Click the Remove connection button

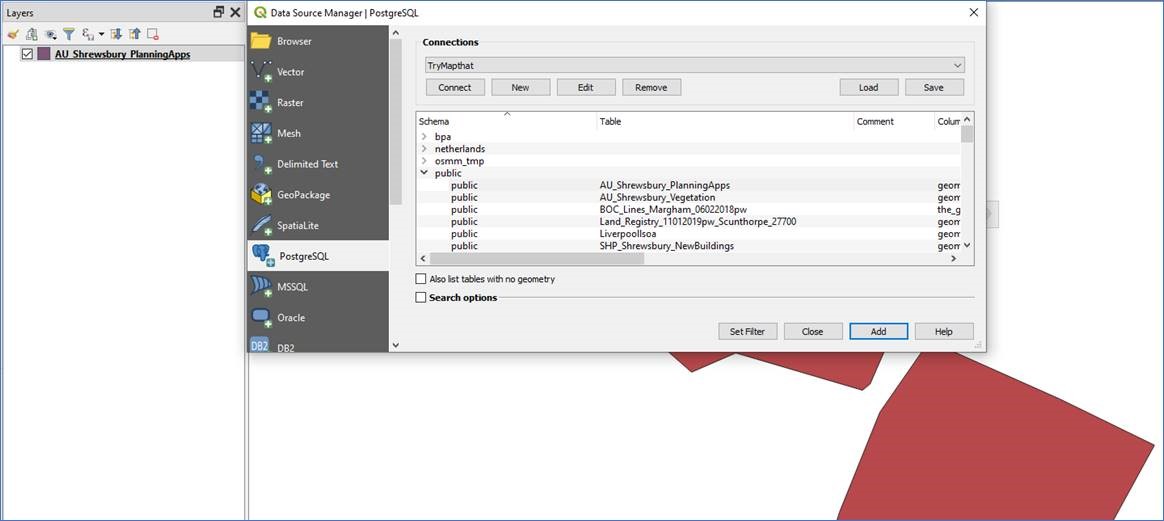651,88
